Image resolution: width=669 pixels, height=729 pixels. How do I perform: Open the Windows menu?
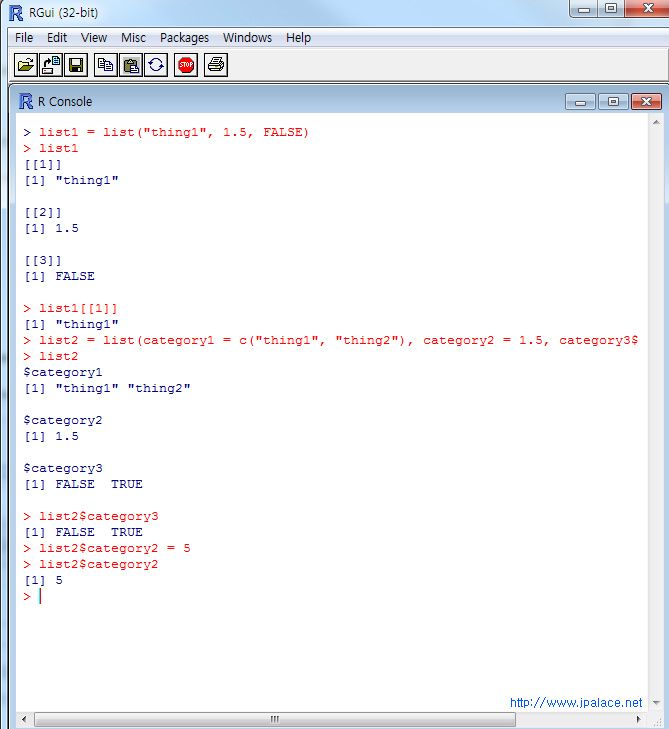pos(247,38)
